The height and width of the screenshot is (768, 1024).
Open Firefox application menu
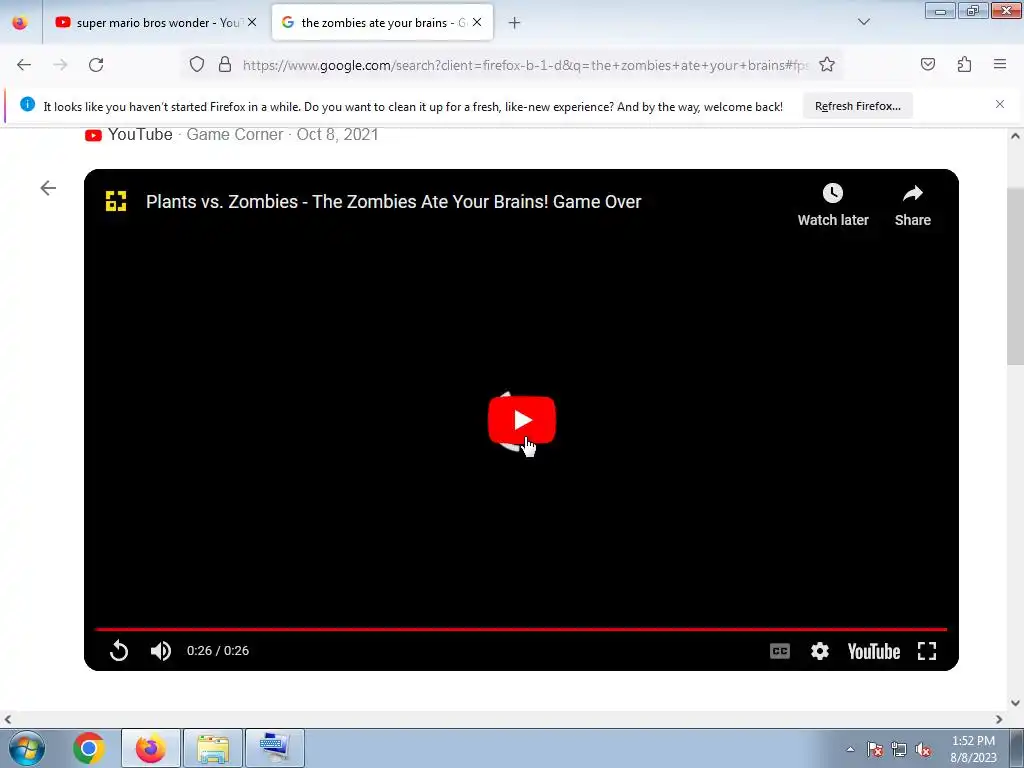(1000, 65)
